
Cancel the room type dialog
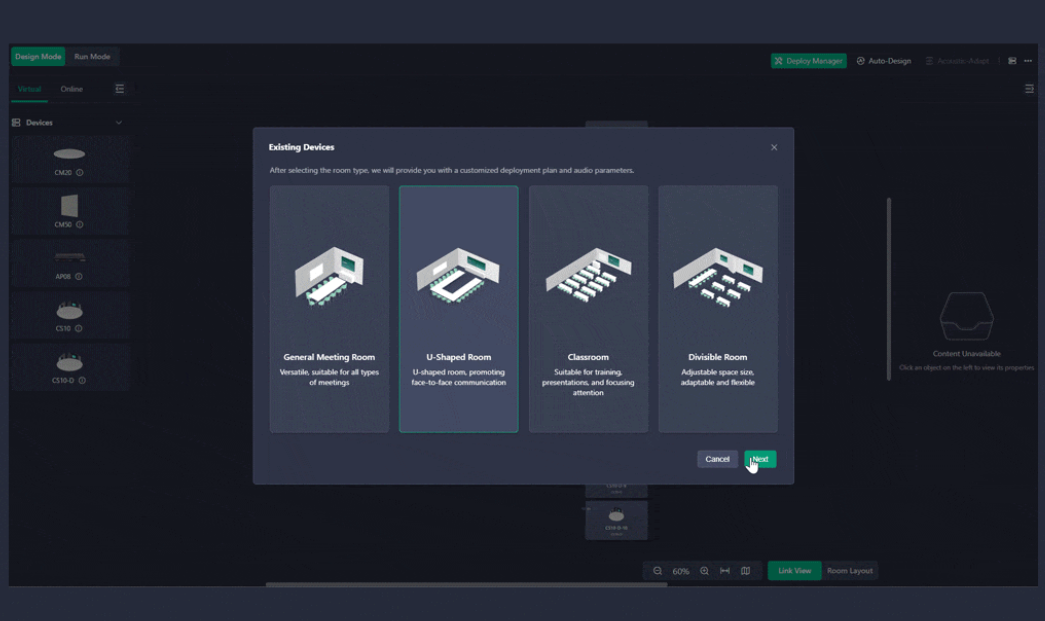click(717, 459)
